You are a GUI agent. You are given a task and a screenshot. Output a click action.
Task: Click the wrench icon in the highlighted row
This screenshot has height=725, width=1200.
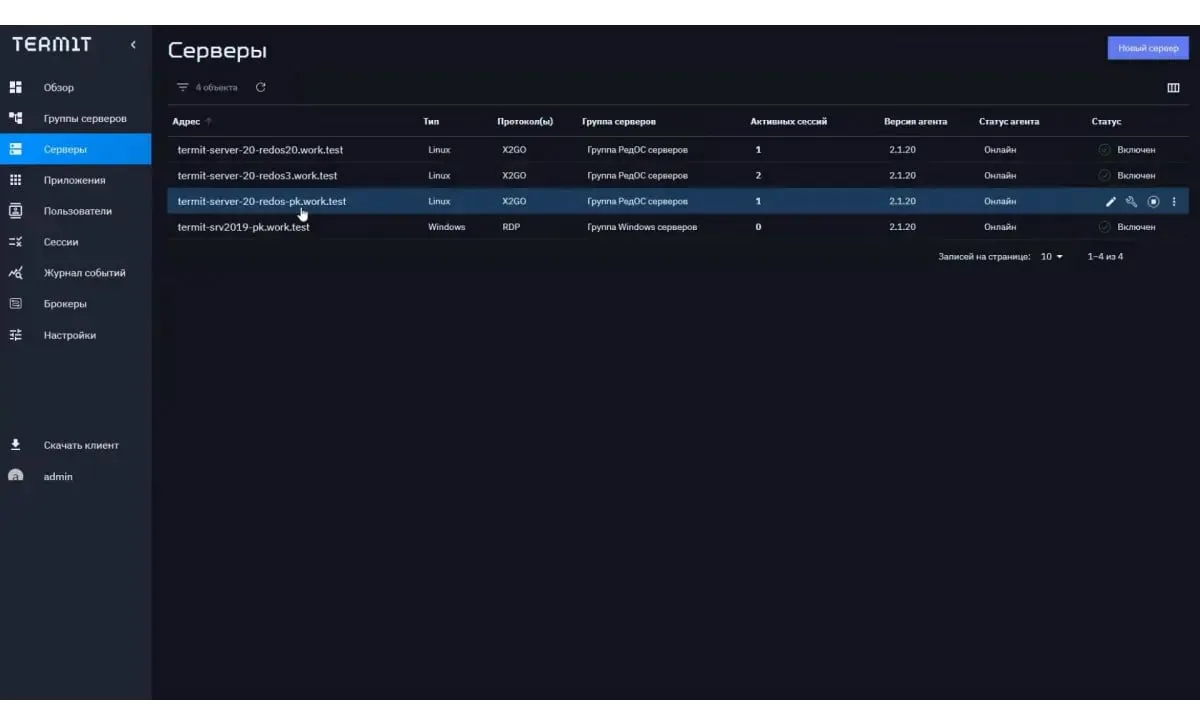(x=1131, y=202)
